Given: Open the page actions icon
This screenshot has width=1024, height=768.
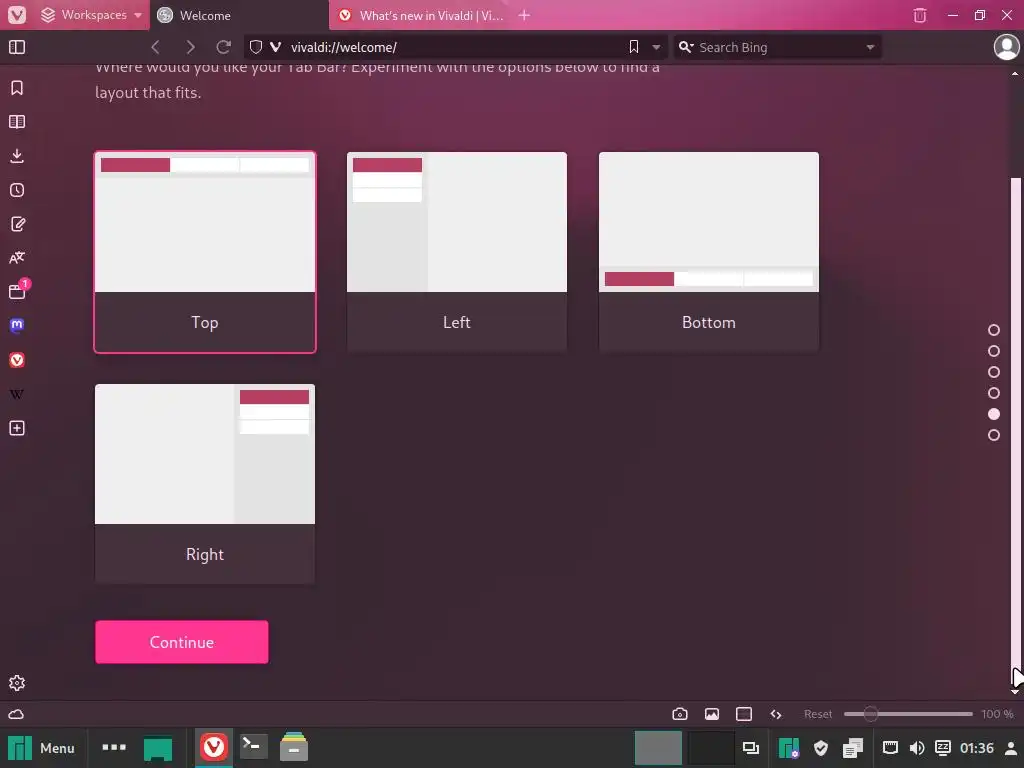Looking at the screenshot, I should tap(776, 714).
